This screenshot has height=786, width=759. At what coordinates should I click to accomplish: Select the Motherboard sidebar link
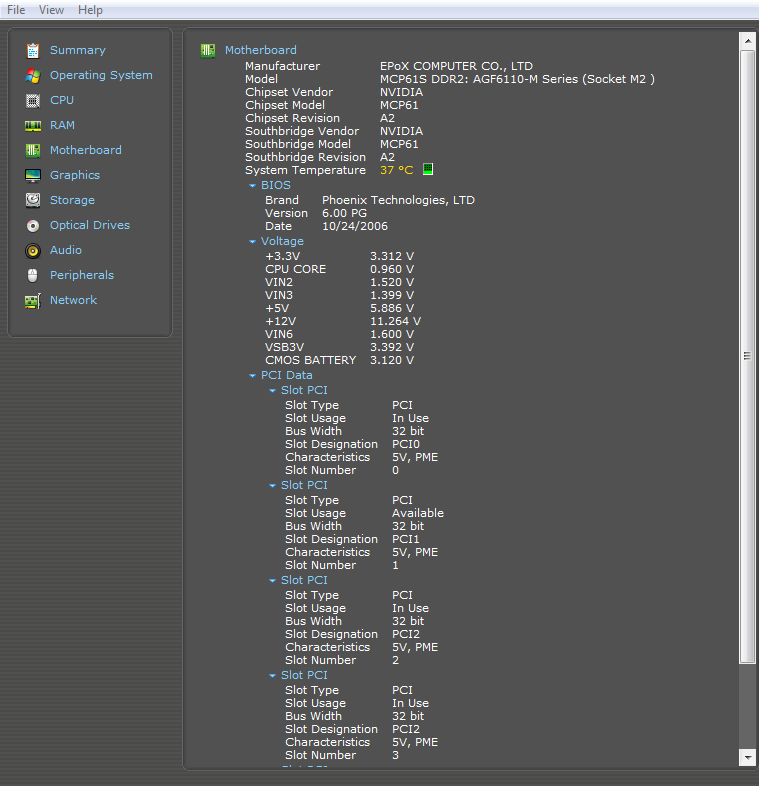coord(86,150)
